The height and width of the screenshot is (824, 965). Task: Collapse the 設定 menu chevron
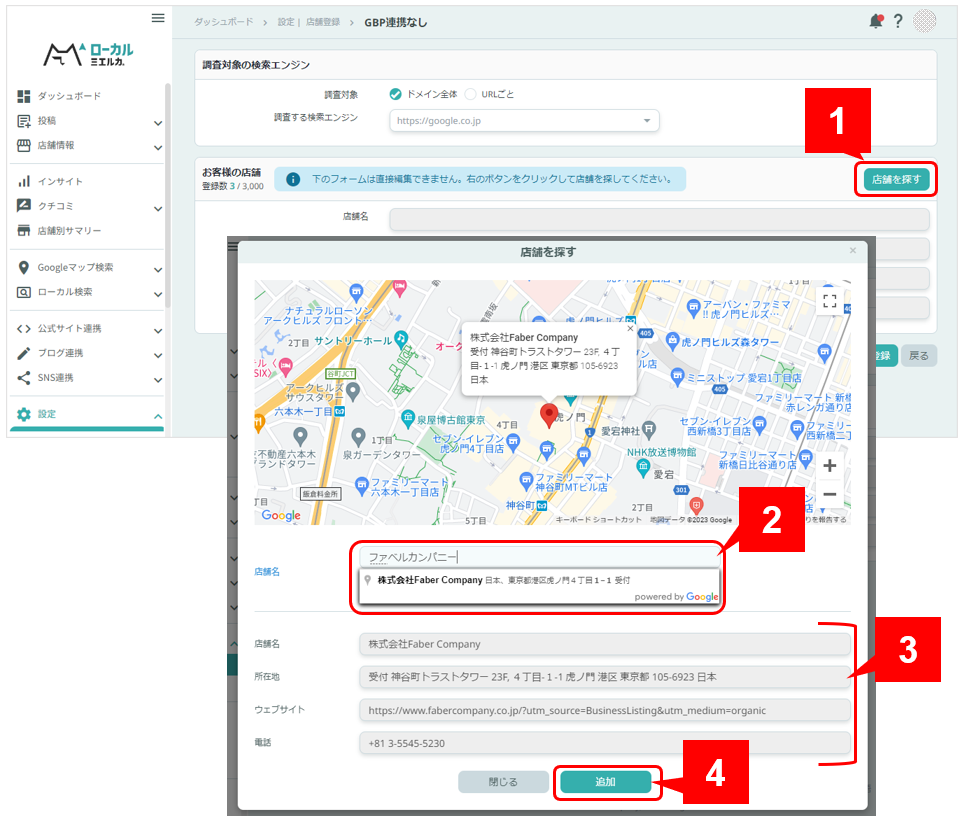[x=158, y=417]
